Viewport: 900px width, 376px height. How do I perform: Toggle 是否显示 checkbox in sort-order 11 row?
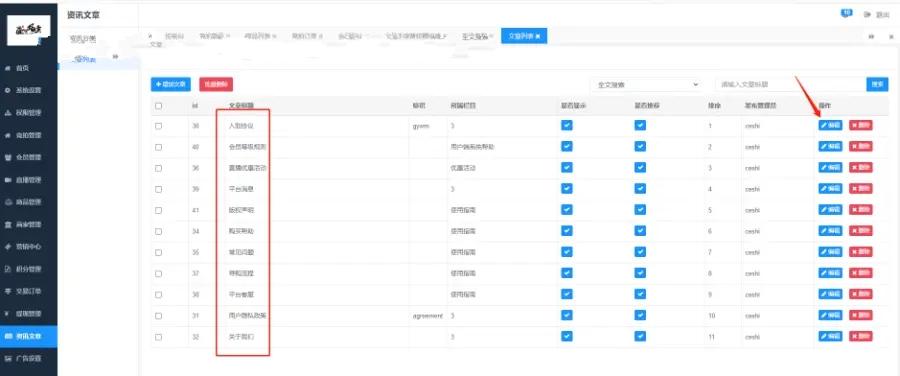coord(567,336)
